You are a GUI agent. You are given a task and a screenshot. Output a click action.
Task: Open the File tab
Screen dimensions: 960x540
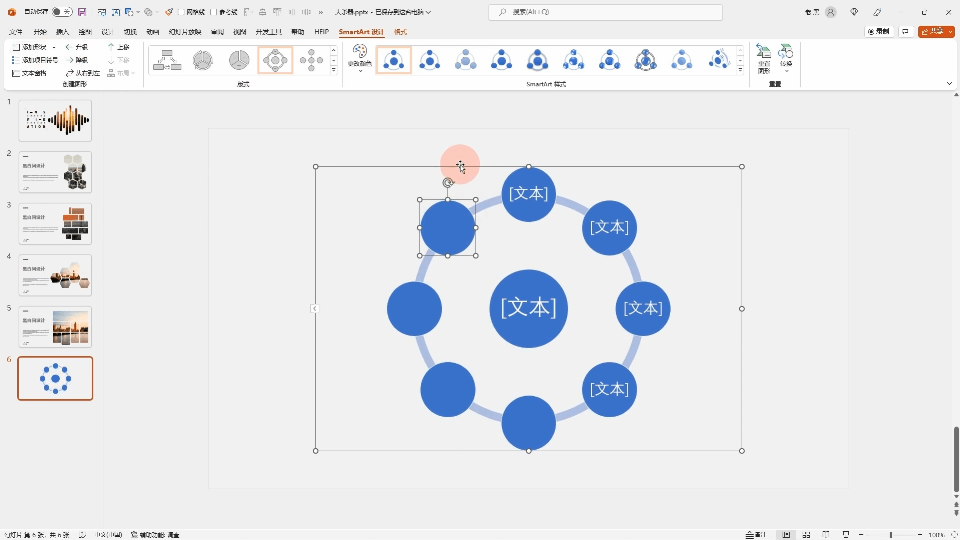click(16, 32)
